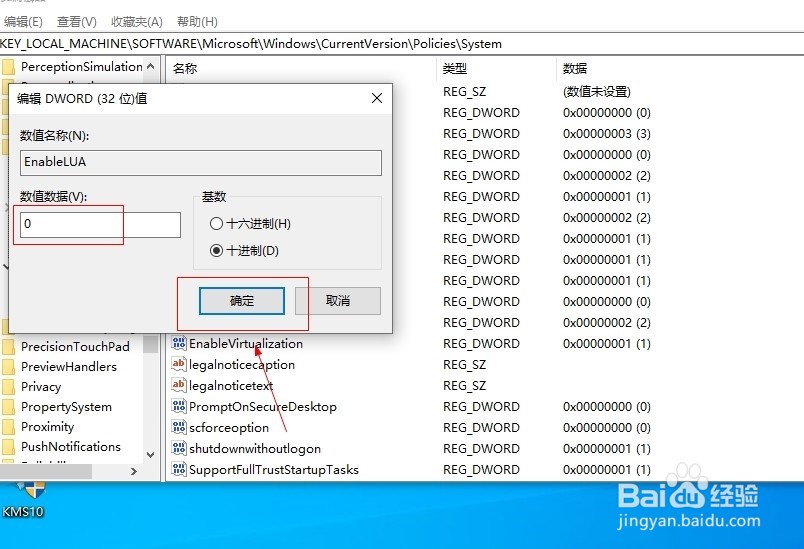Click the 0x00000003 (3) data cell

[x=607, y=134]
